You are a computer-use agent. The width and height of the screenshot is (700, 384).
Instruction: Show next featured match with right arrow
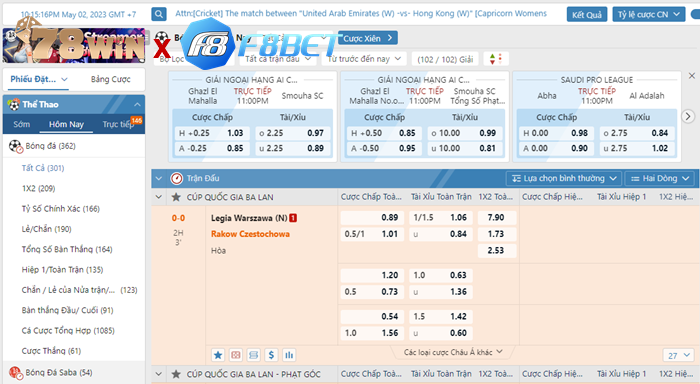tap(688, 117)
